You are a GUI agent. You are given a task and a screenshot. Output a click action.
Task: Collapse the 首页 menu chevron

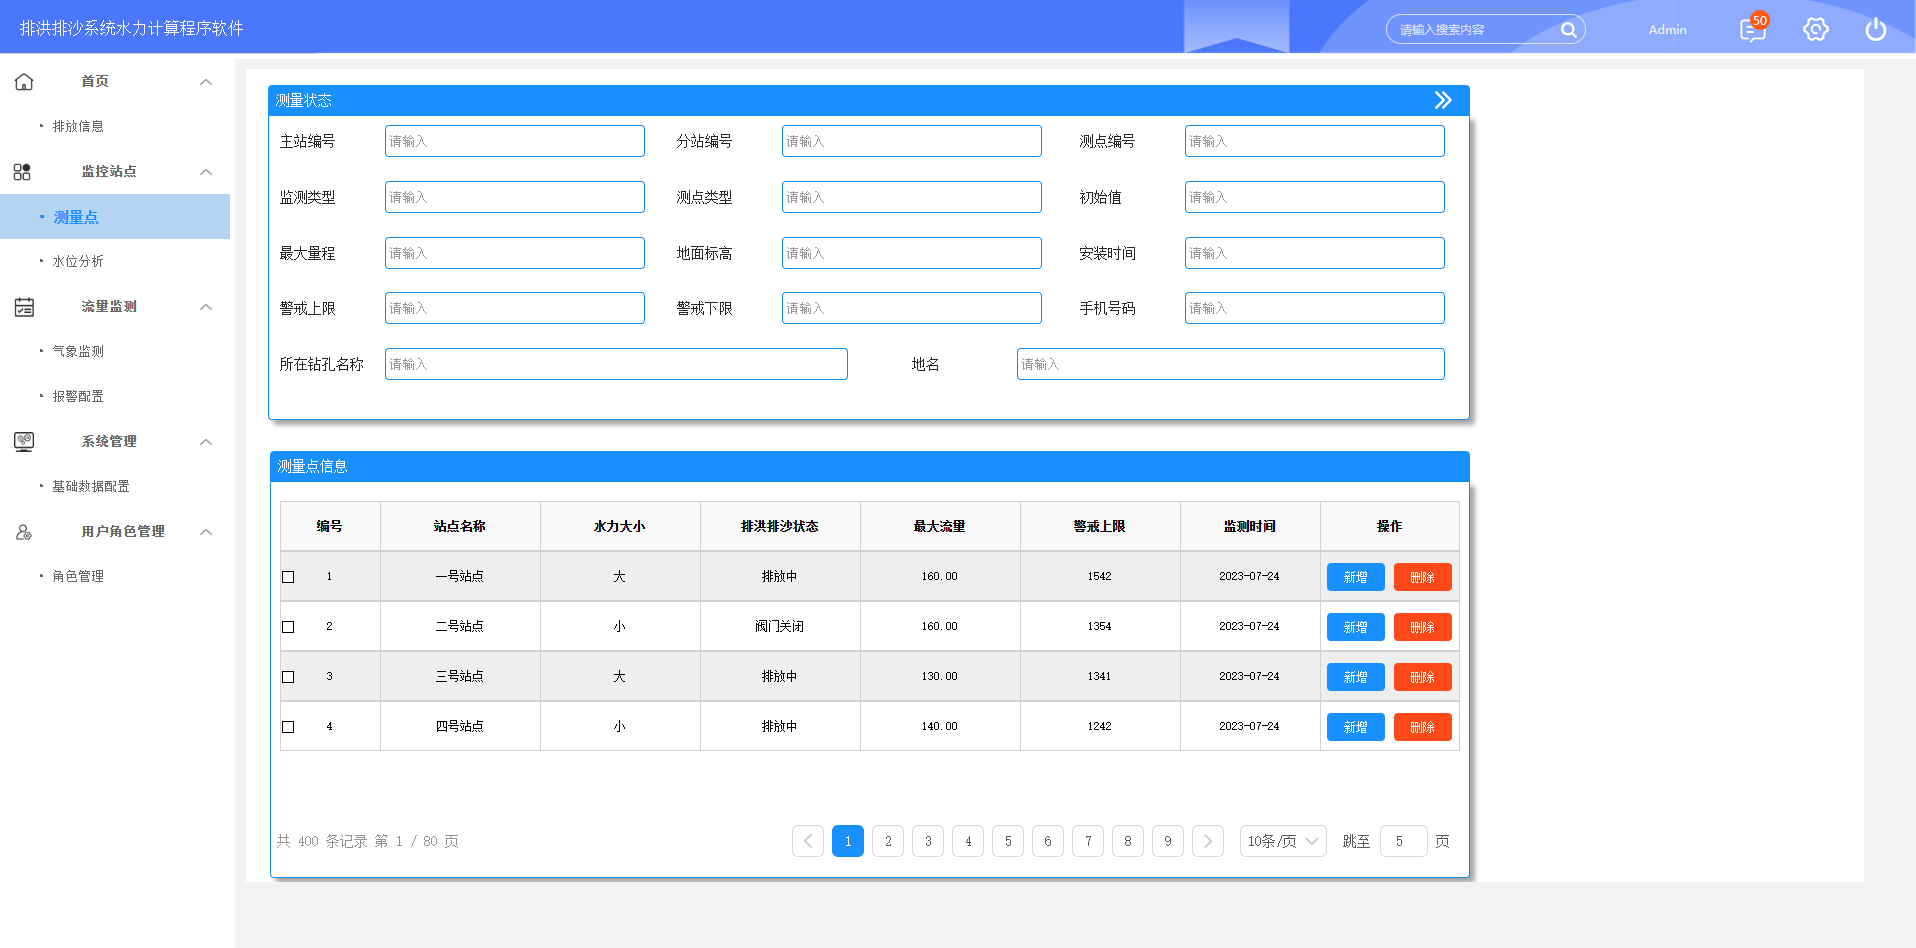206,82
